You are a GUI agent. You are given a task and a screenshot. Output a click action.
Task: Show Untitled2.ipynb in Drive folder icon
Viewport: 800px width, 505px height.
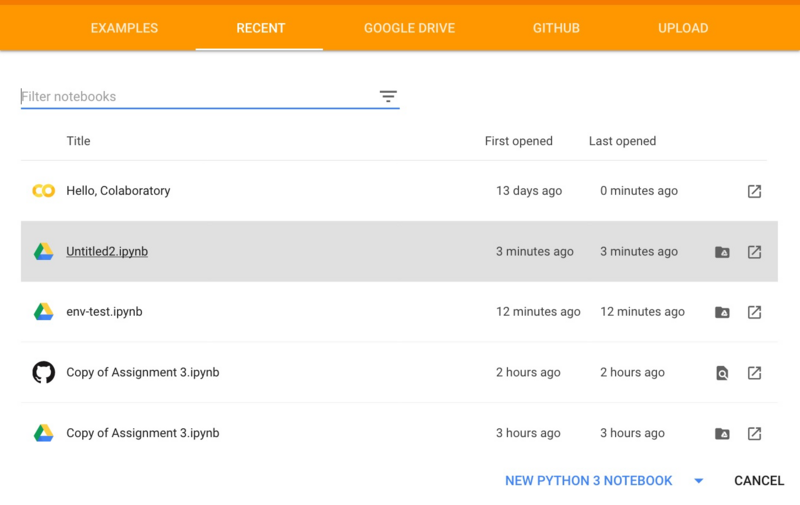tap(722, 252)
